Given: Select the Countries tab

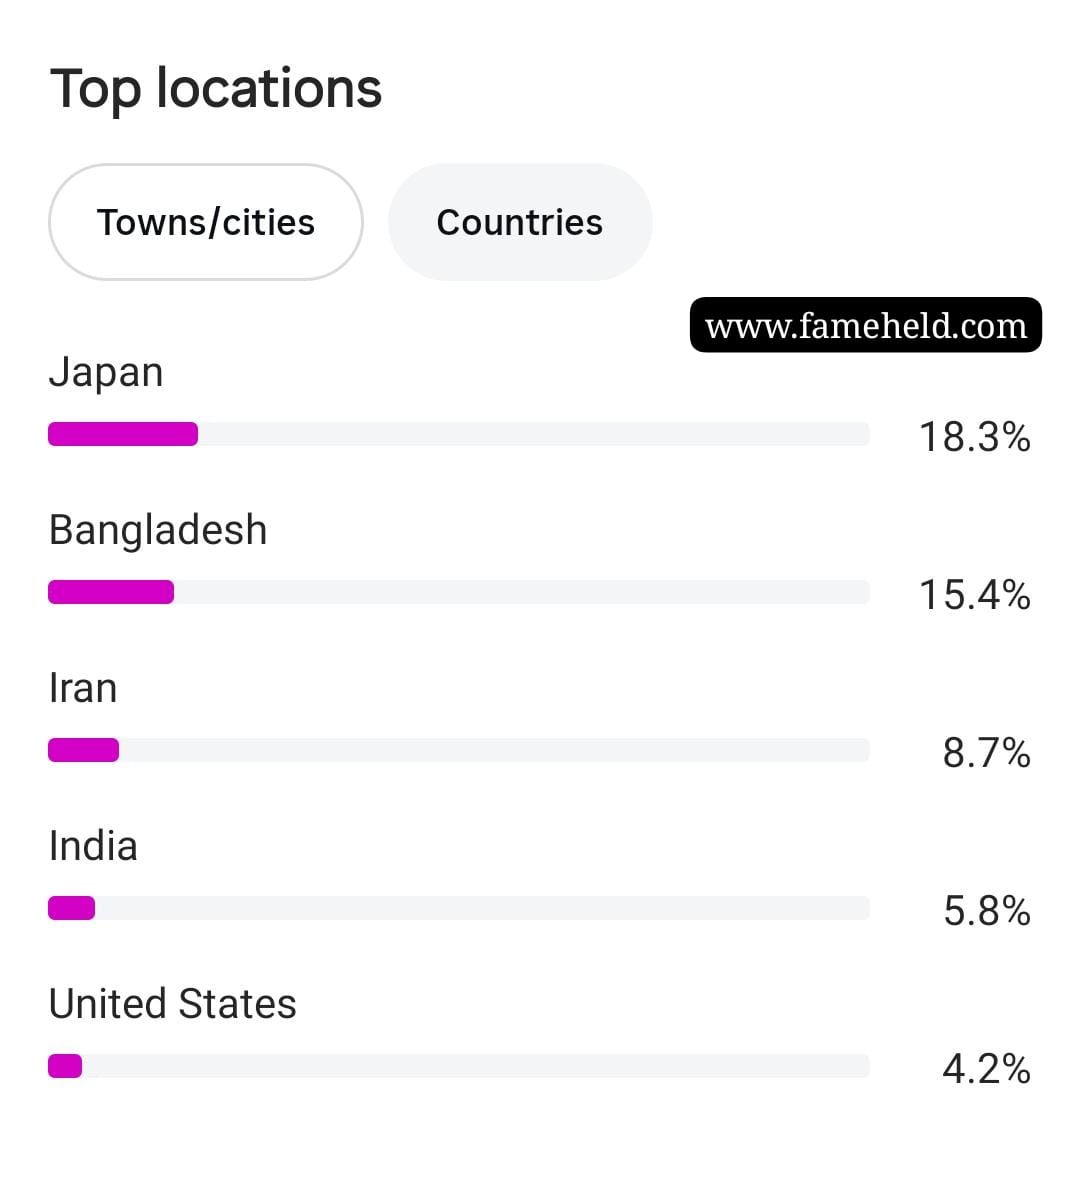Looking at the screenshot, I should point(520,222).
